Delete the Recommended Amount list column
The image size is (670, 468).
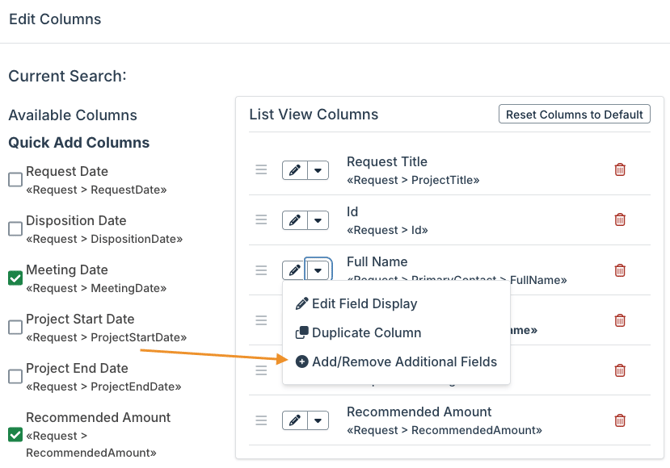[620, 420]
